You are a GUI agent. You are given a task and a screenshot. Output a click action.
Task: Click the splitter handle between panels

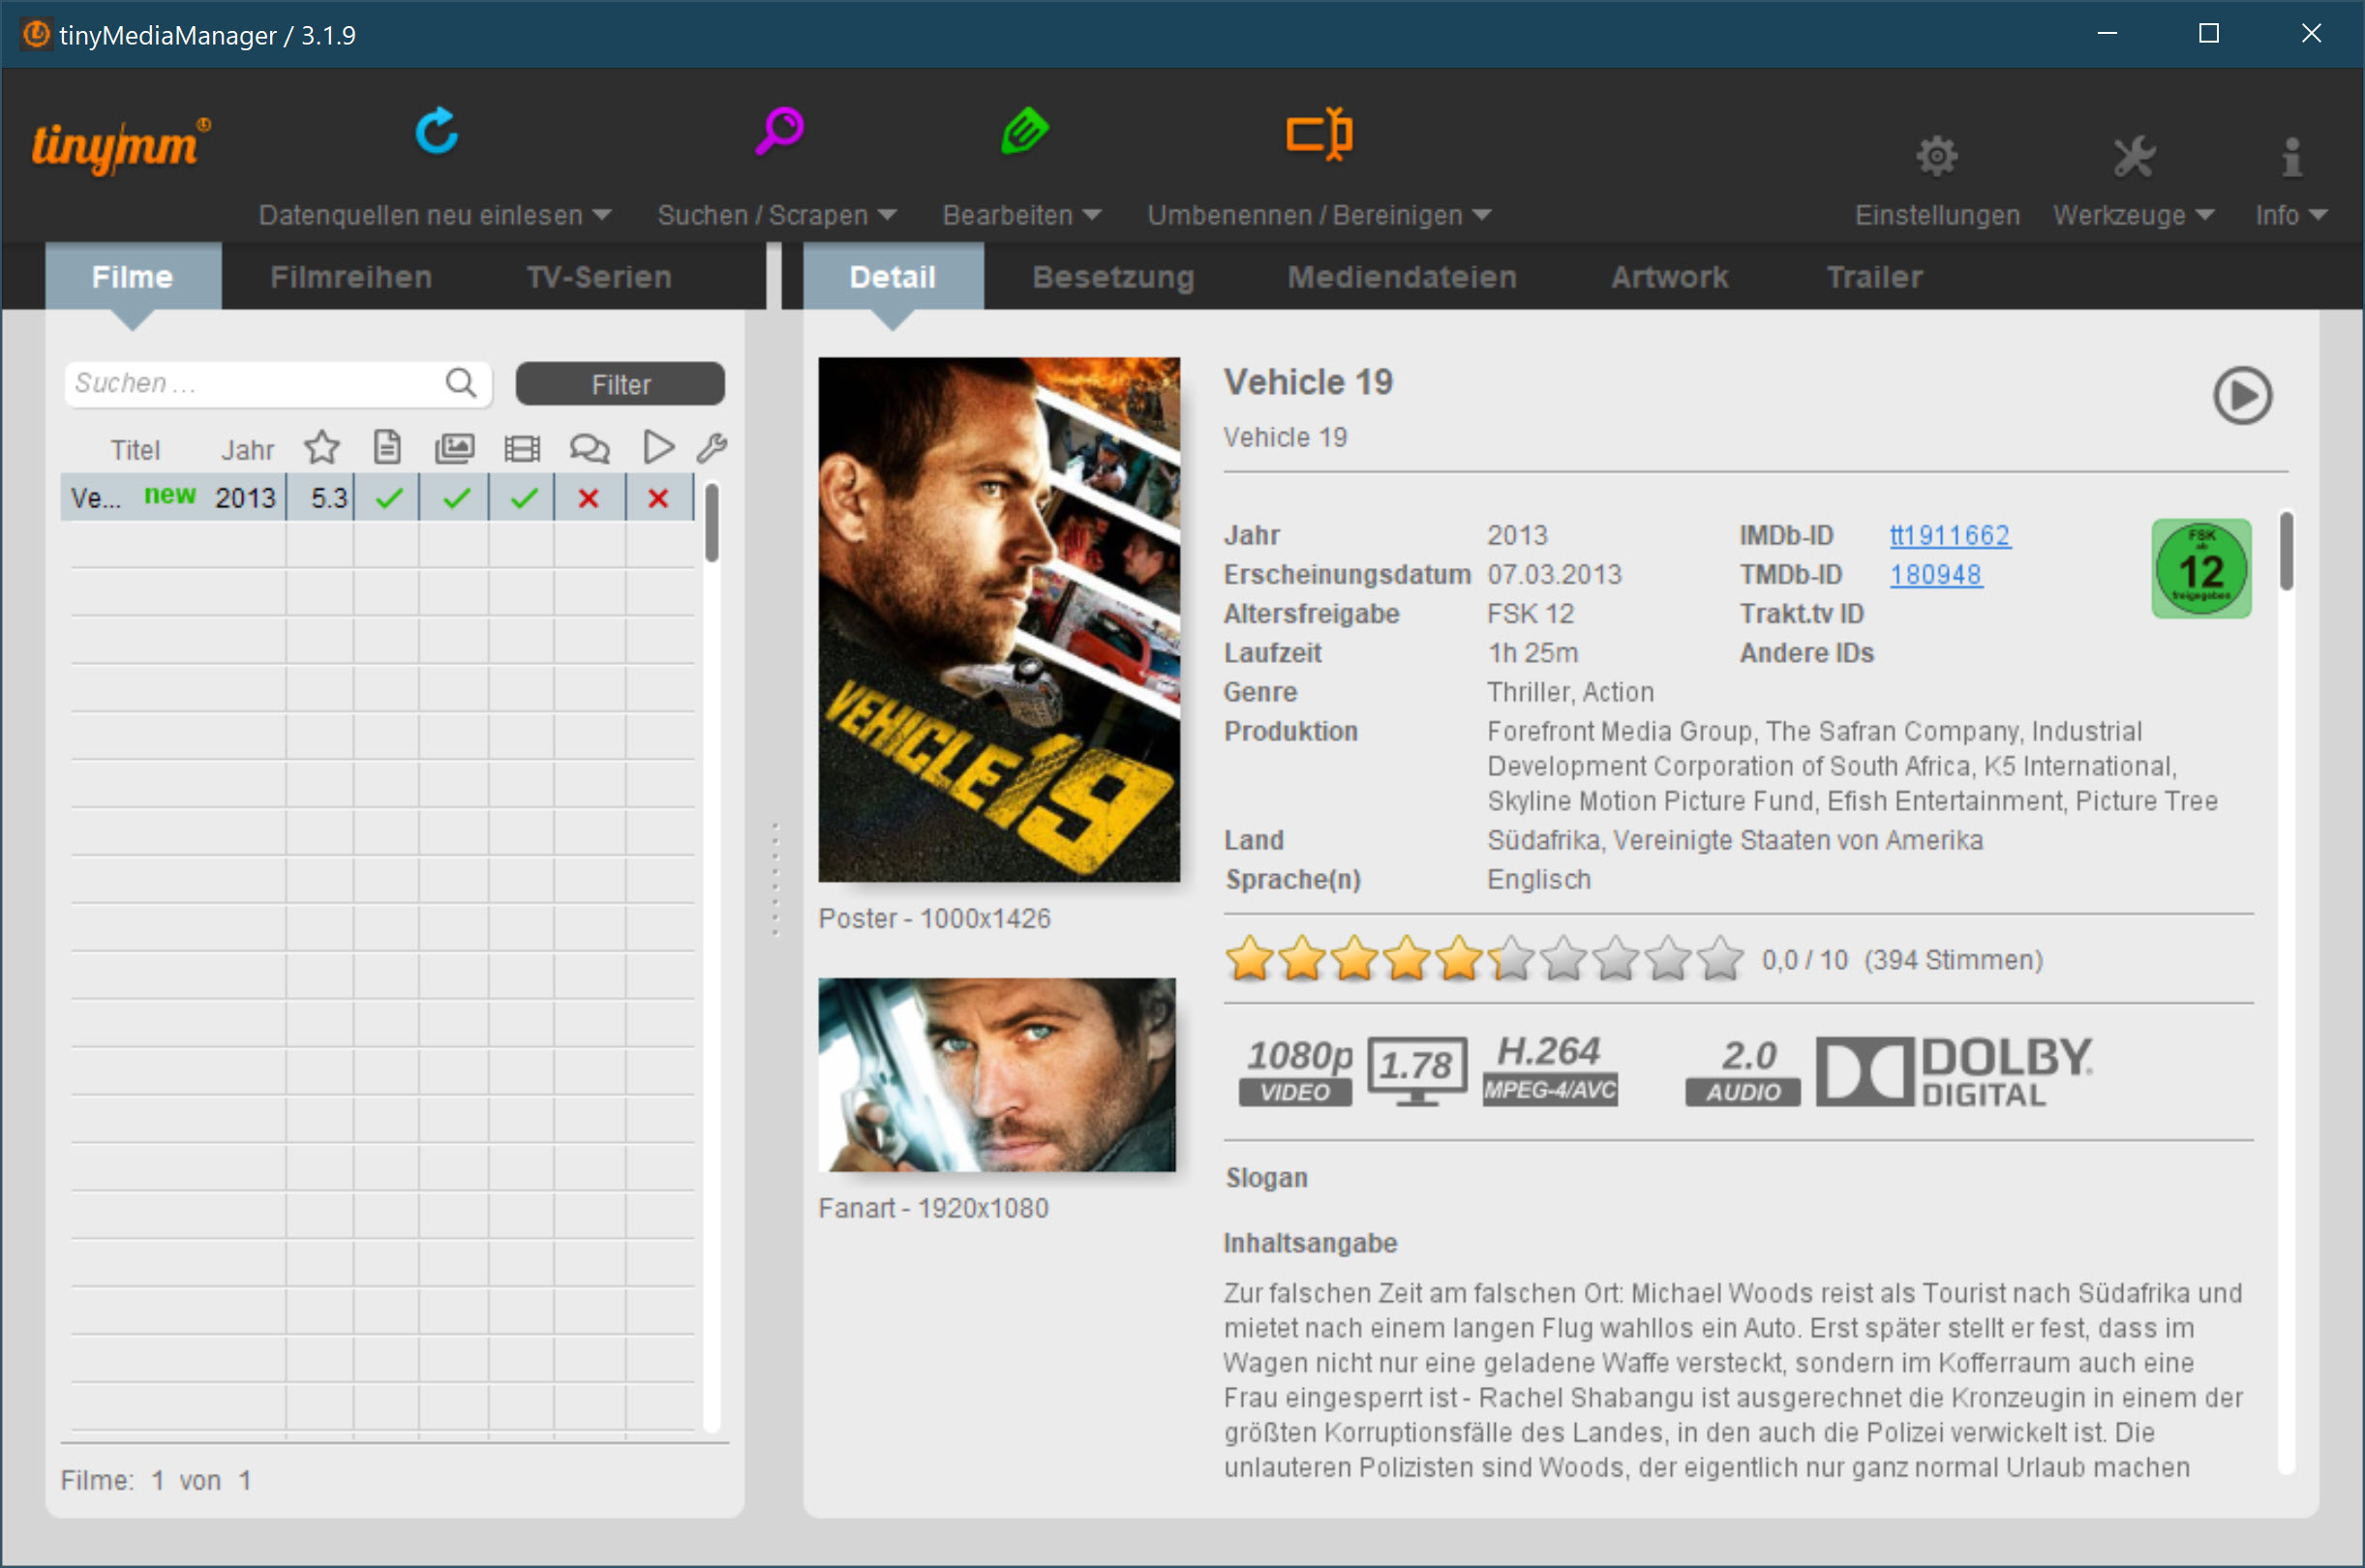click(x=774, y=880)
